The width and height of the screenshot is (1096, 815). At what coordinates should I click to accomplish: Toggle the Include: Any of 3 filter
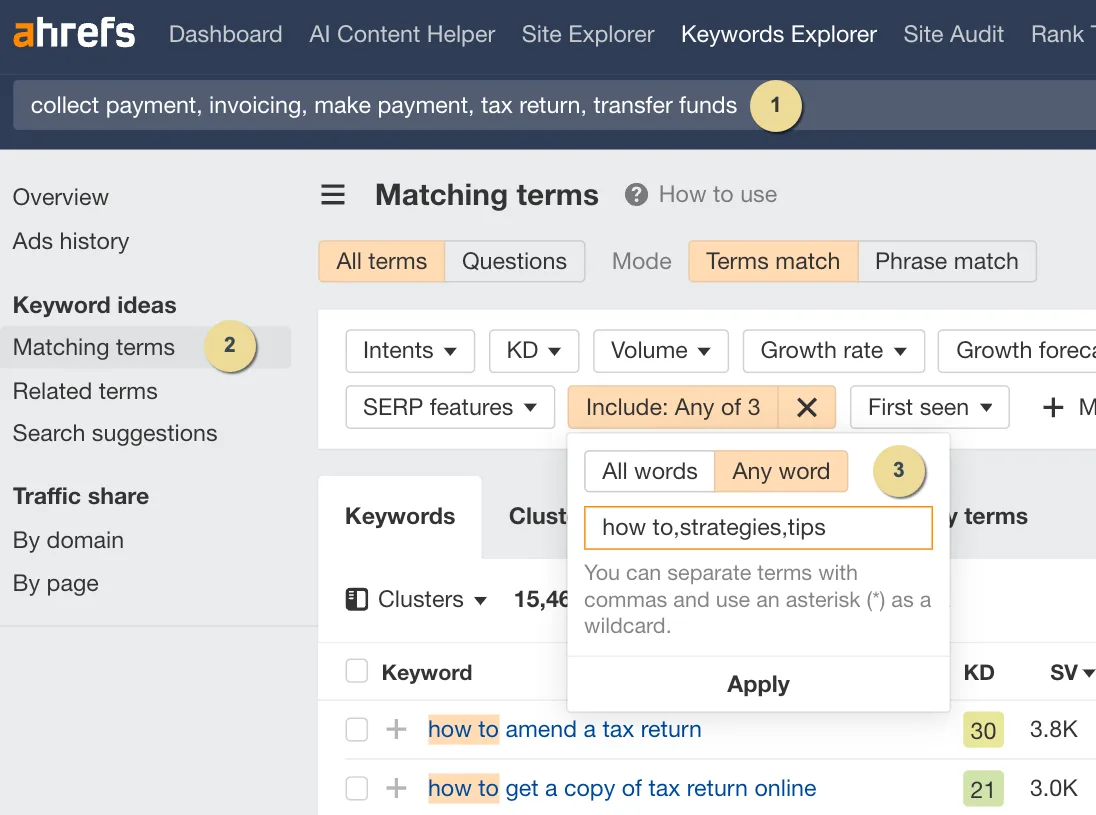(672, 407)
